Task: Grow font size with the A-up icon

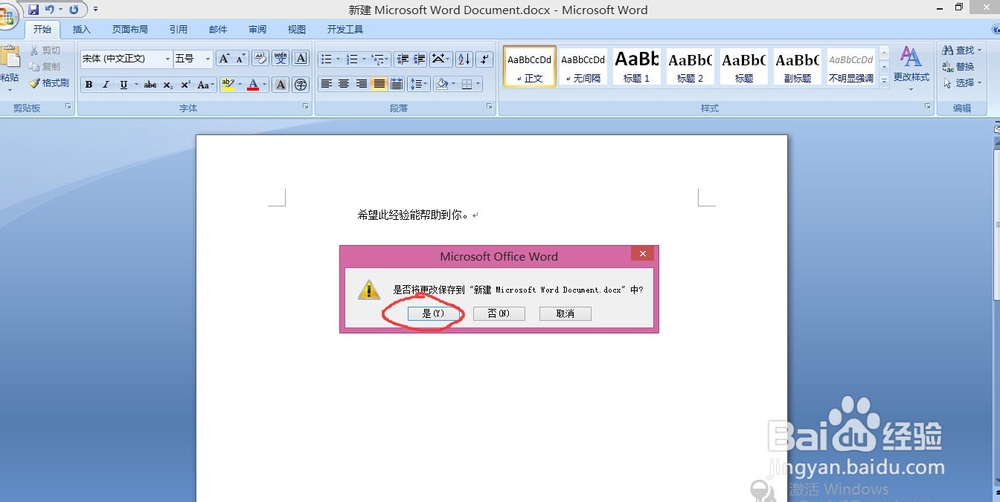Action: click(224, 59)
